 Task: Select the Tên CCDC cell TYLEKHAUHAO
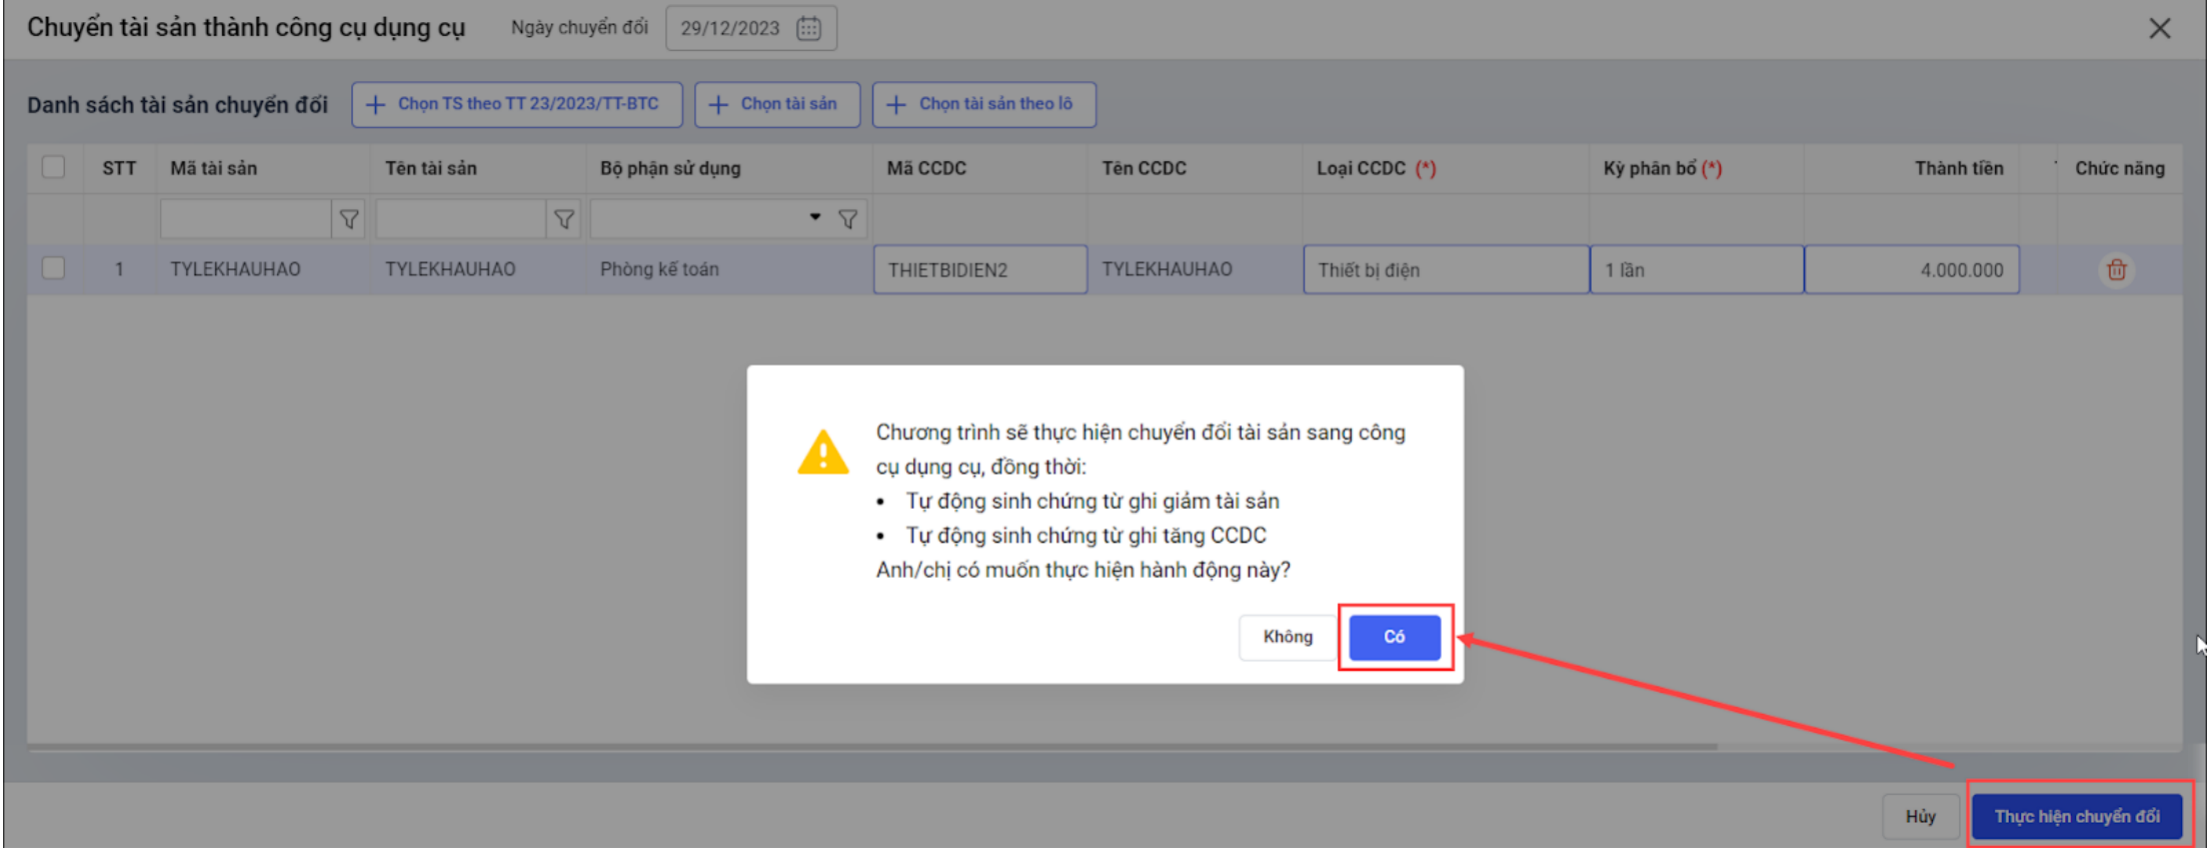1195,269
